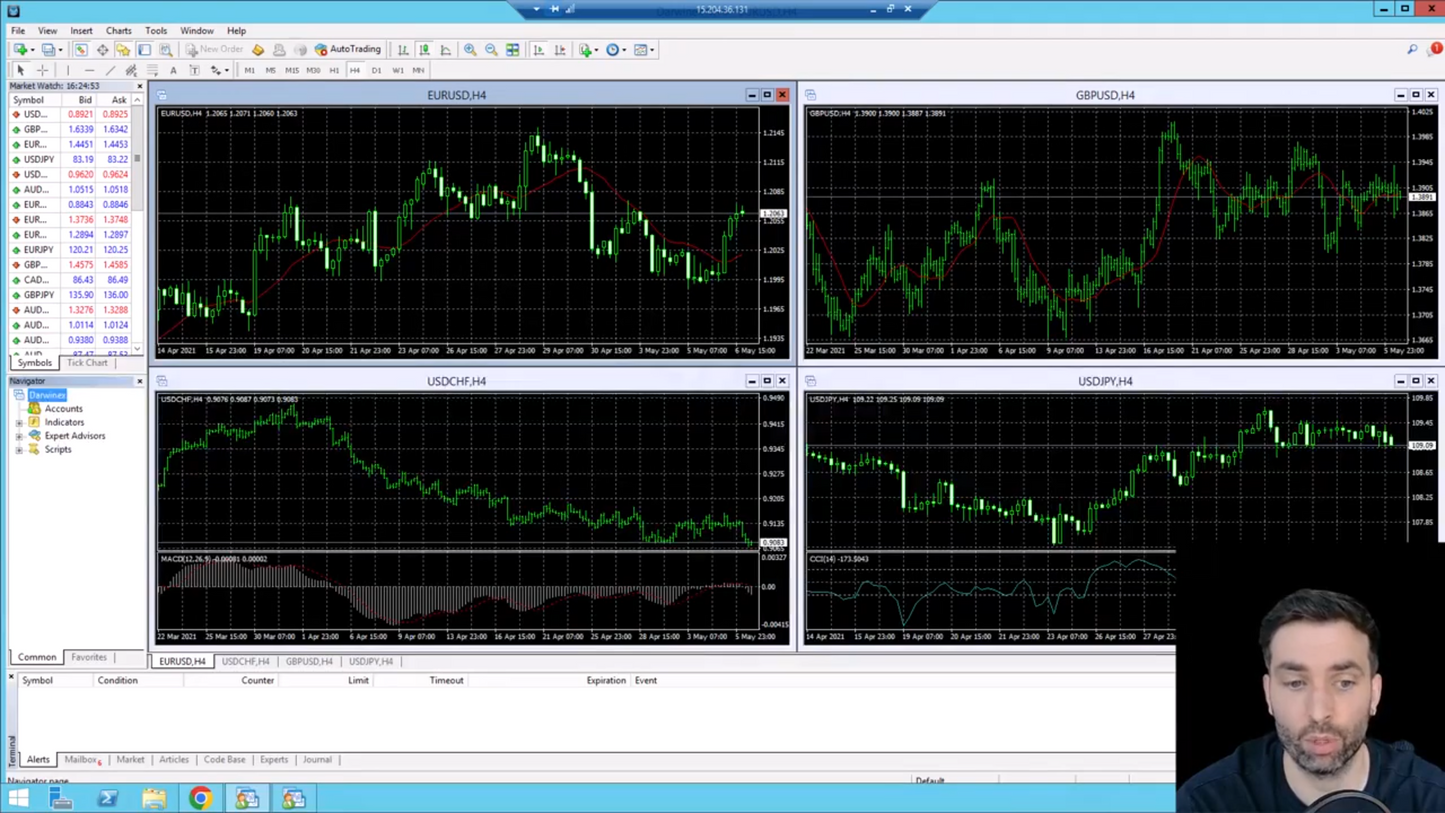Toggle the Market Watch panel icon
1445x813 pixels.
(x=81, y=49)
